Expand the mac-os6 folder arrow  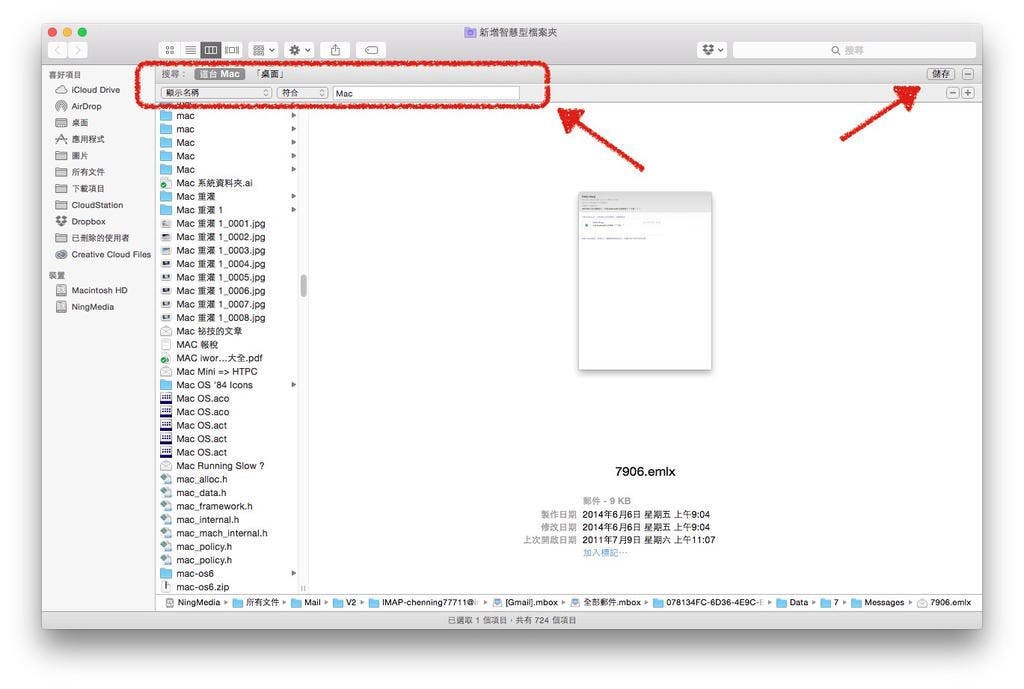coord(294,573)
